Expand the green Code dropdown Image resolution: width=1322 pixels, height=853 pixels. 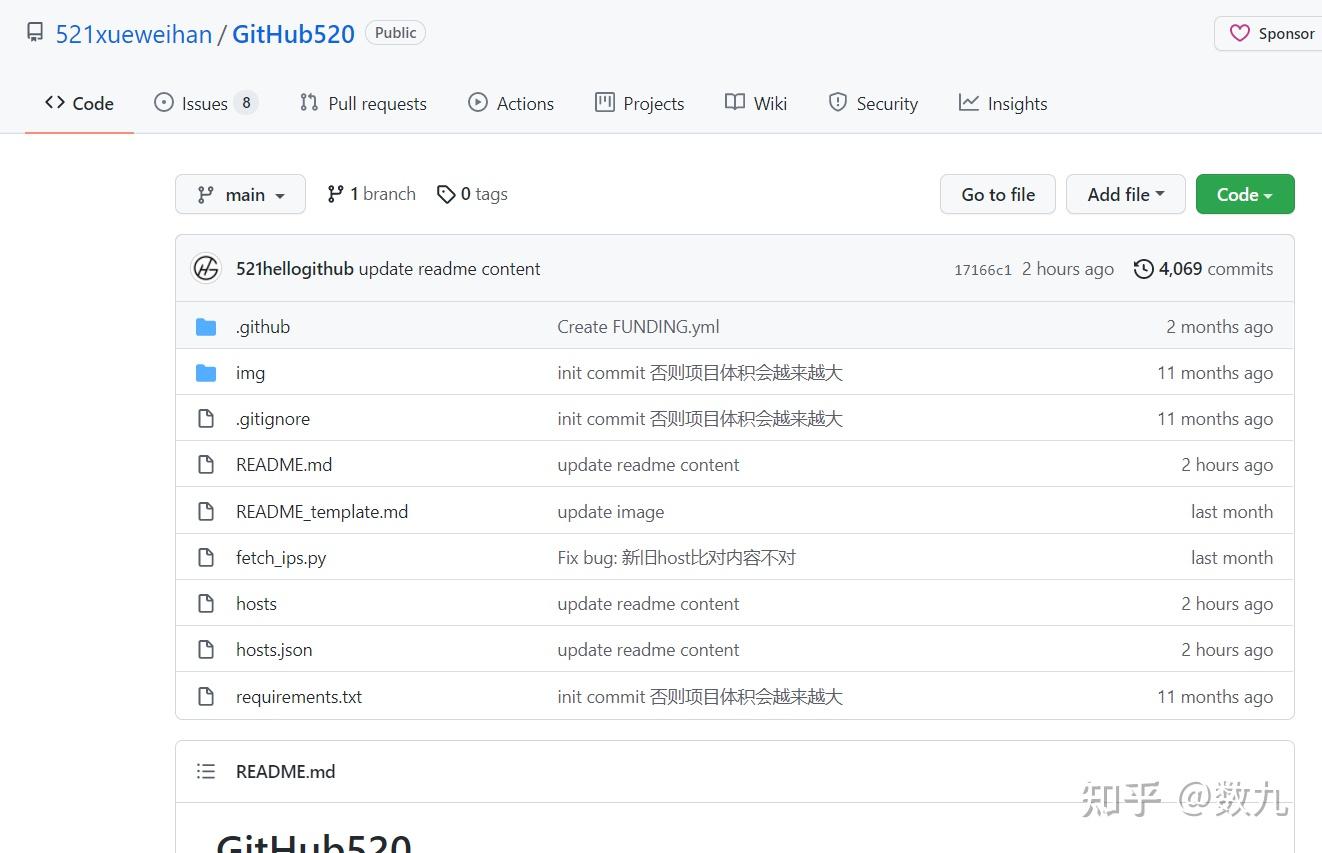click(x=1244, y=194)
